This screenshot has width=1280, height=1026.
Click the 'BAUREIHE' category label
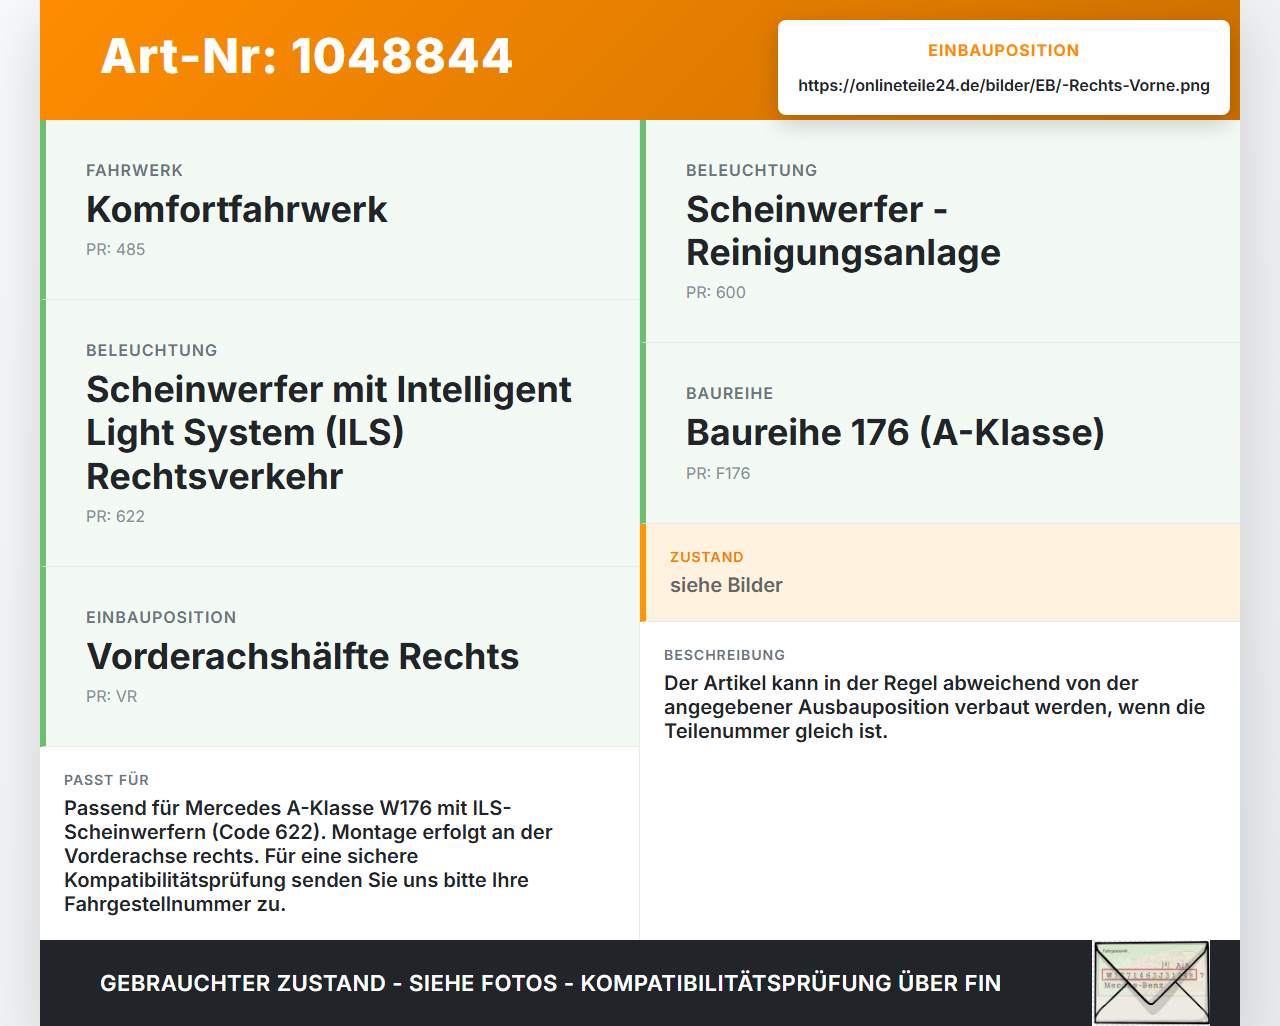pyautogui.click(x=729, y=393)
